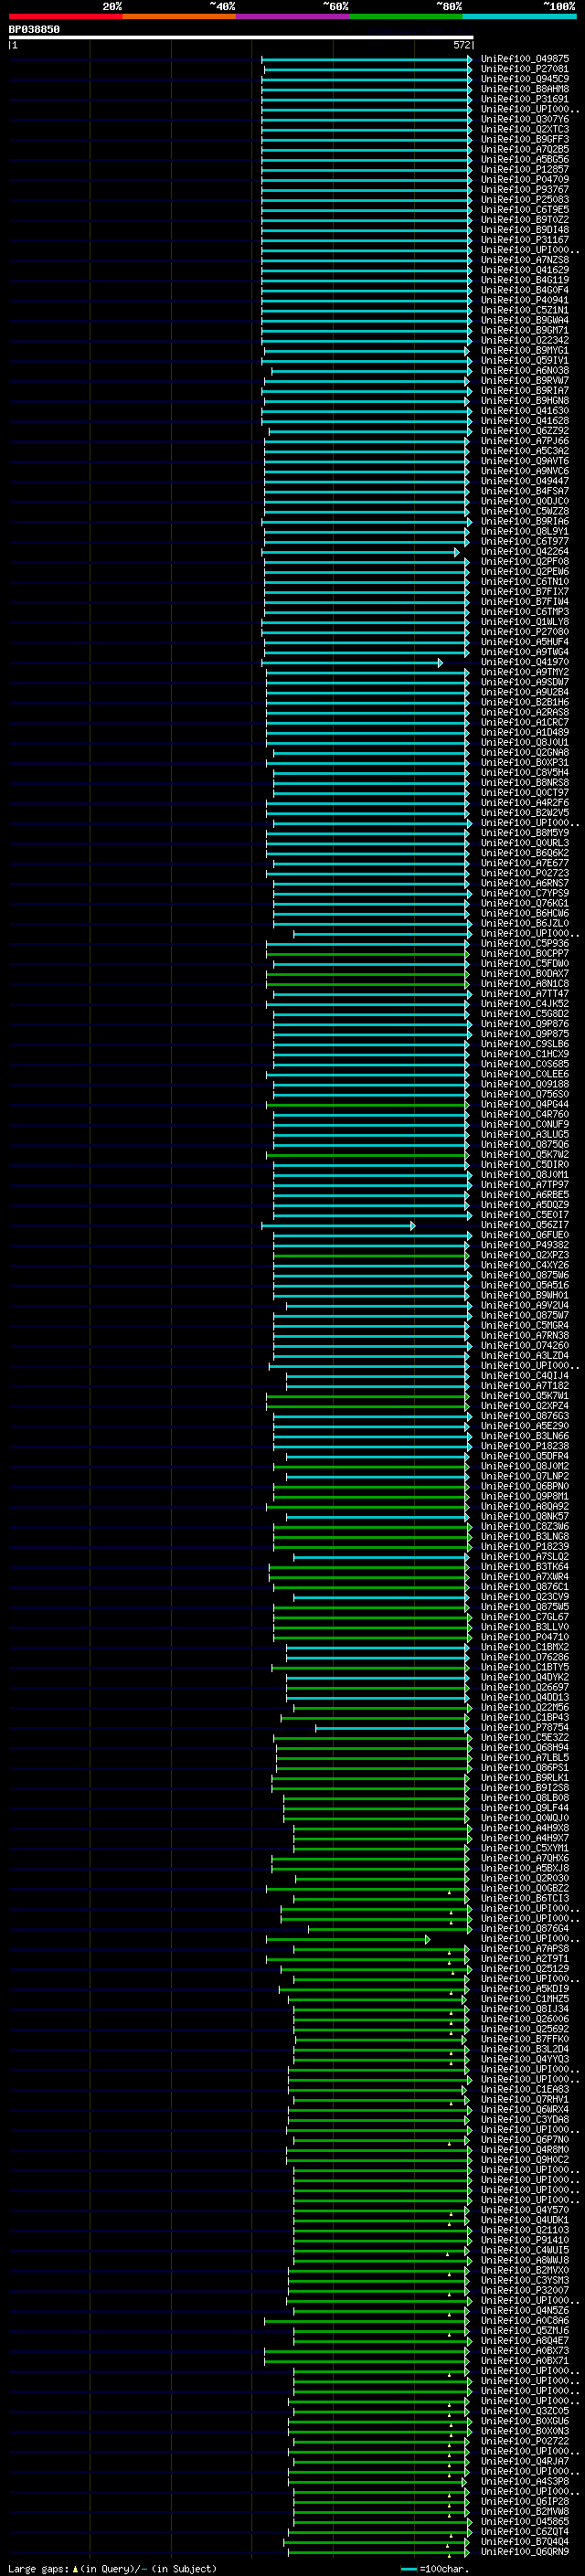The height and width of the screenshot is (2576, 585).
Task: Select the label UniRef100_P49382
Action: pos(524,1246)
